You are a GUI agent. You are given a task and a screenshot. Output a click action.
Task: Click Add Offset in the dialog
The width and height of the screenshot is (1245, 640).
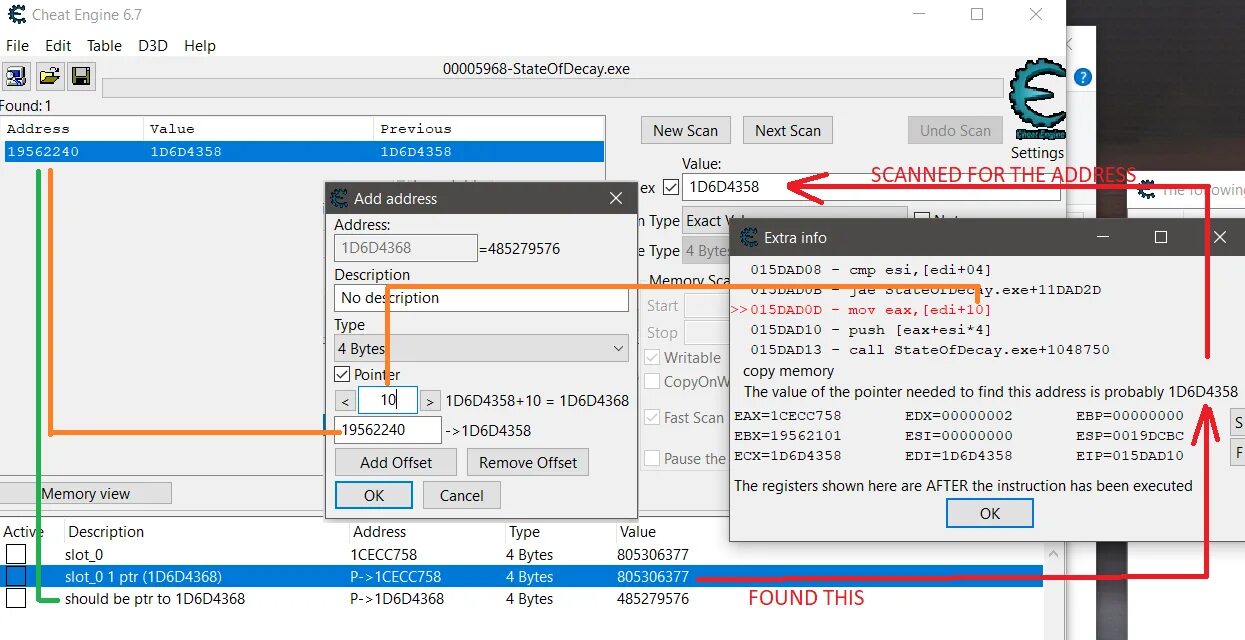395,462
